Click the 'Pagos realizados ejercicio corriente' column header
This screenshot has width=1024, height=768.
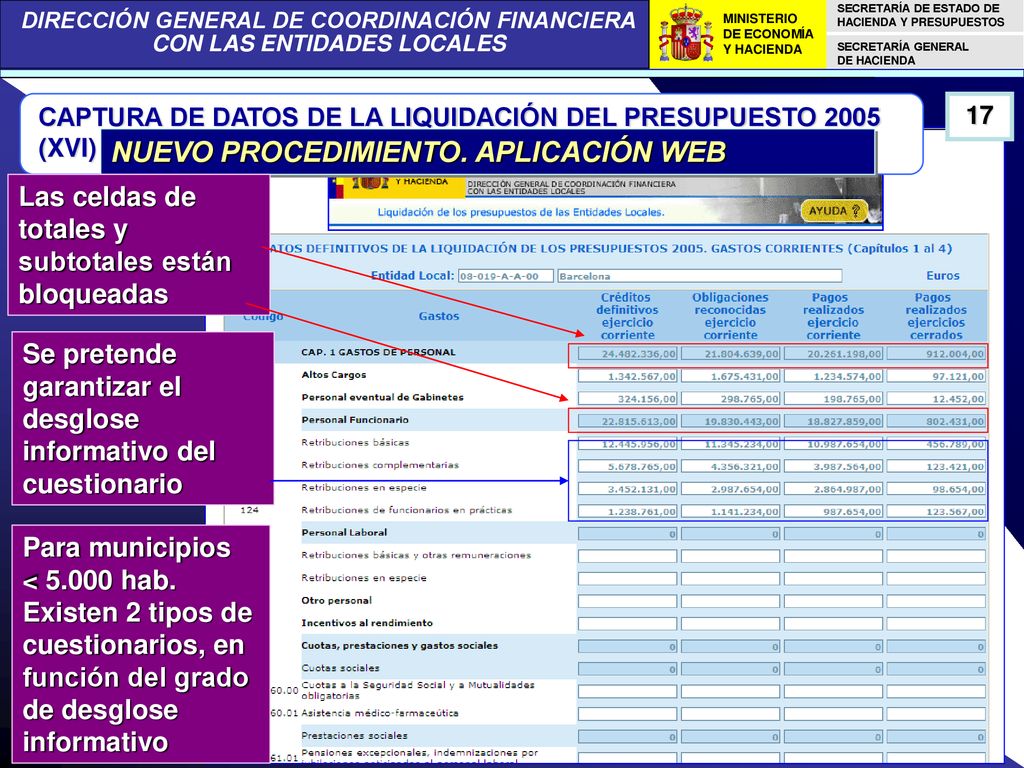(x=833, y=316)
